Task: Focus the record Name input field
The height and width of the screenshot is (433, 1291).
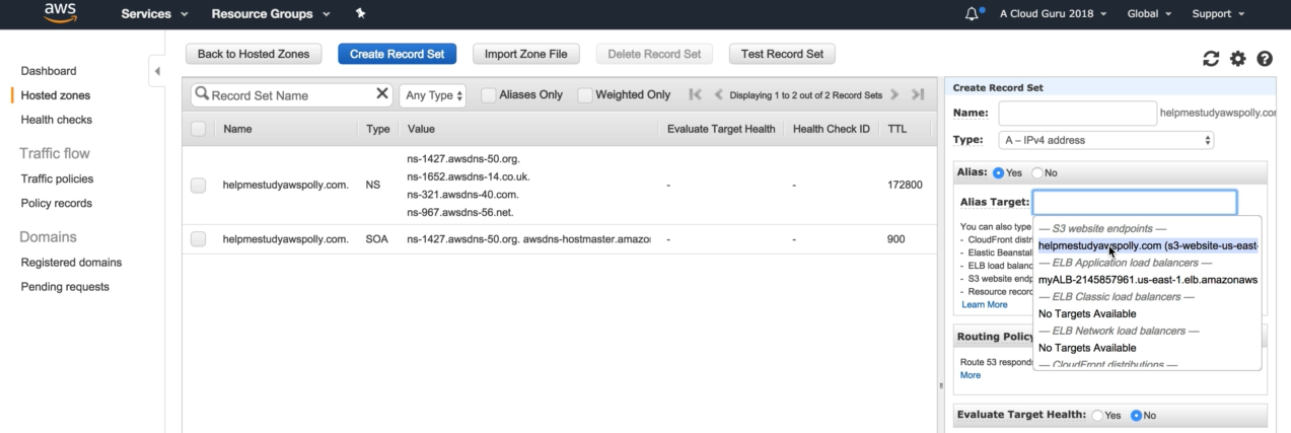Action: (1076, 115)
